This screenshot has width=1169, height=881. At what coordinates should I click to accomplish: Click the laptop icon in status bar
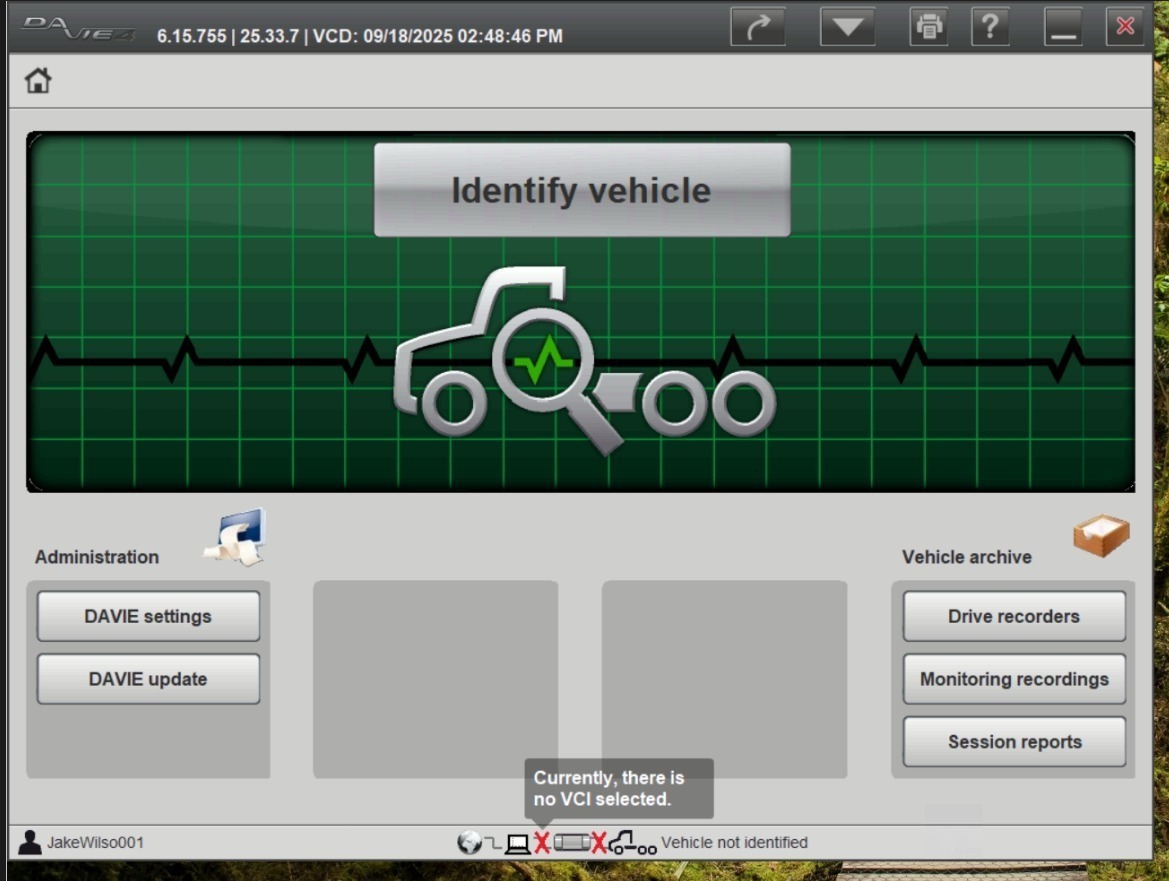(517, 843)
